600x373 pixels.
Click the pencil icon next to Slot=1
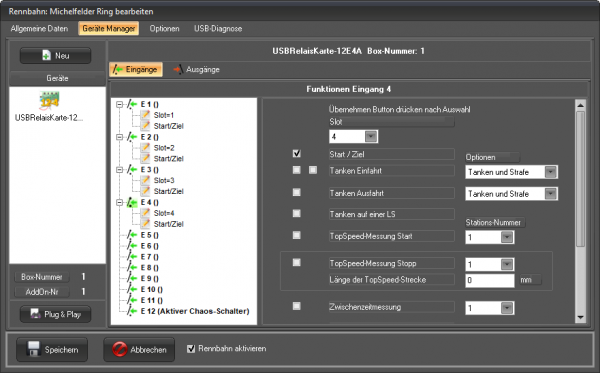pos(145,115)
